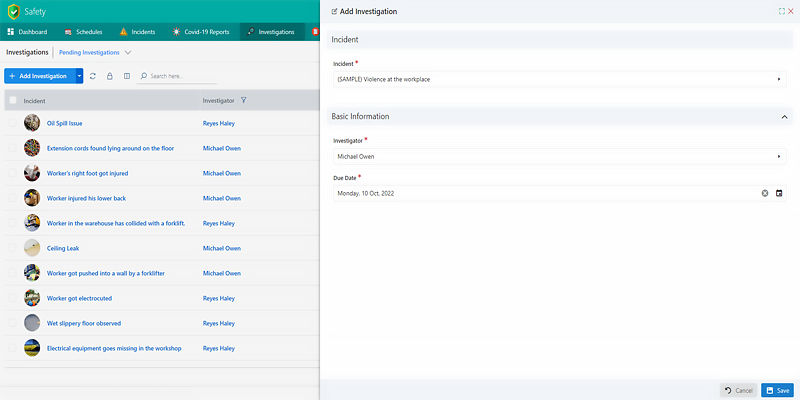Click the Safety shield logo
The height and width of the screenshot is (400, 800).
click(x=13, y=11)
